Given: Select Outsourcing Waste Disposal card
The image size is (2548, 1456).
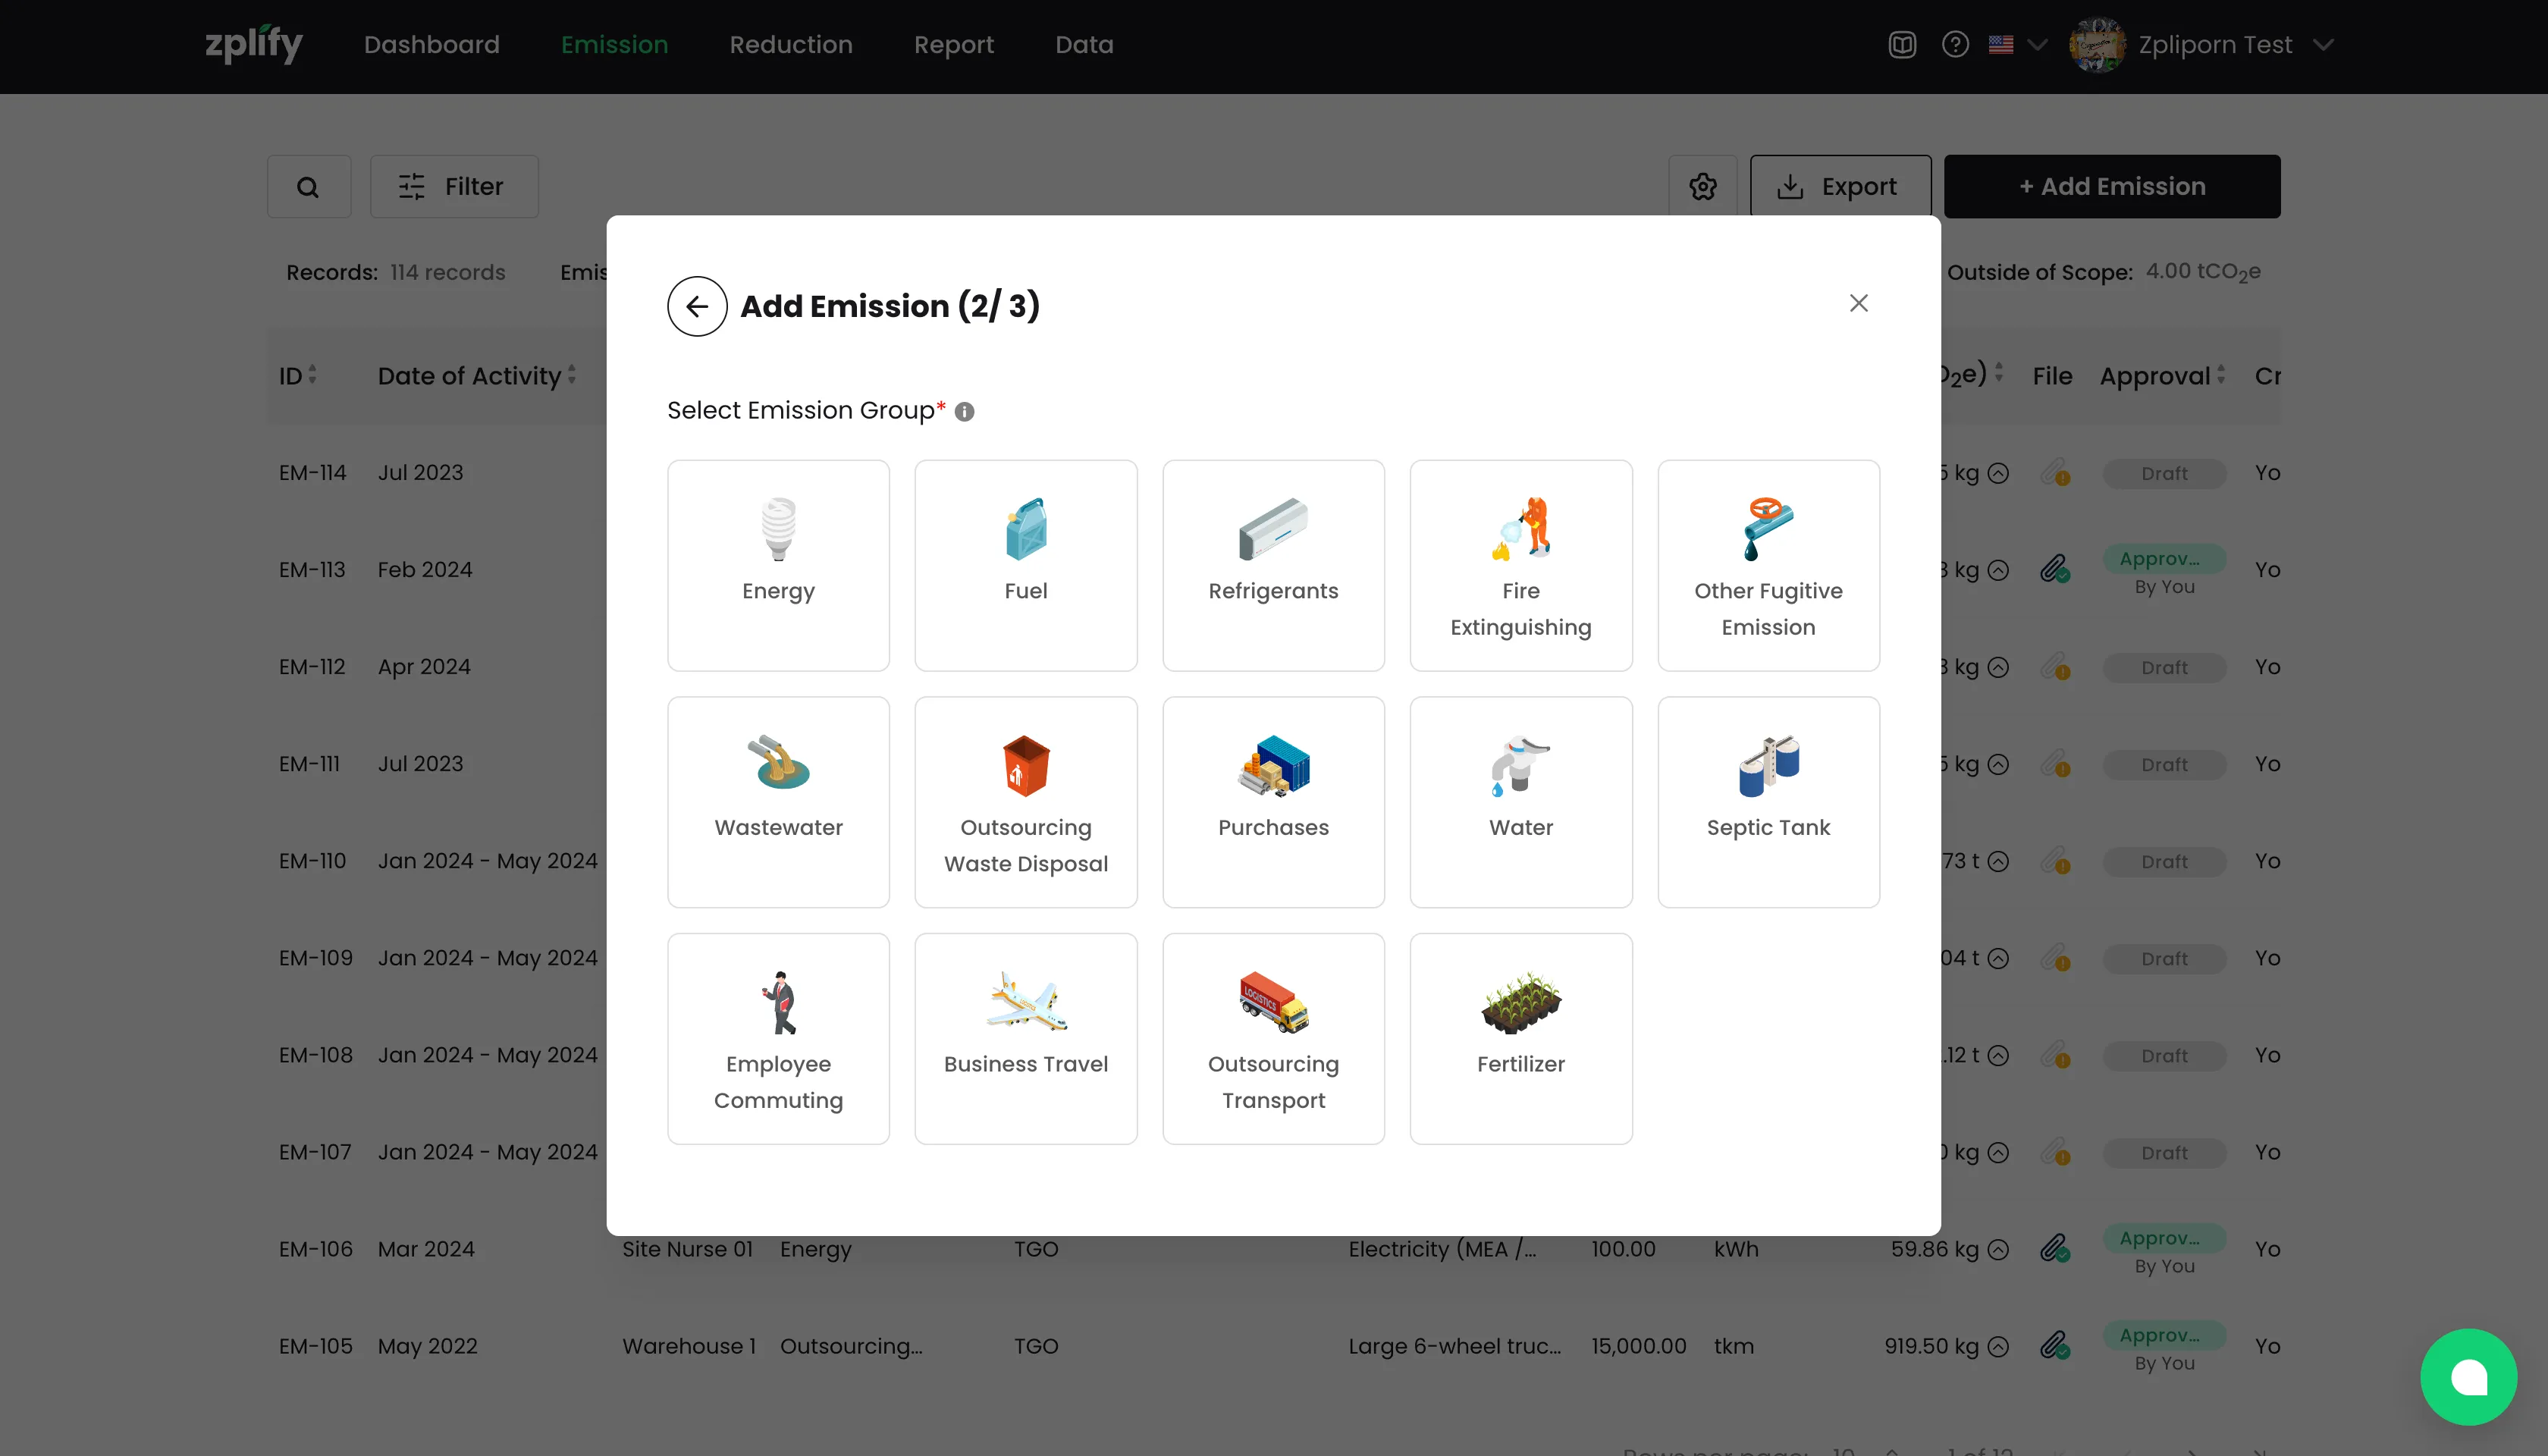Looking at the screenshot, I should click(x=1025, y=801).
